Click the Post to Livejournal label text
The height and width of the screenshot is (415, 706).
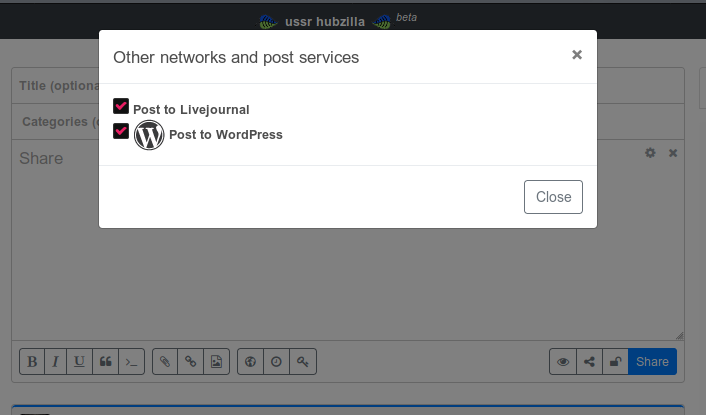191,109
